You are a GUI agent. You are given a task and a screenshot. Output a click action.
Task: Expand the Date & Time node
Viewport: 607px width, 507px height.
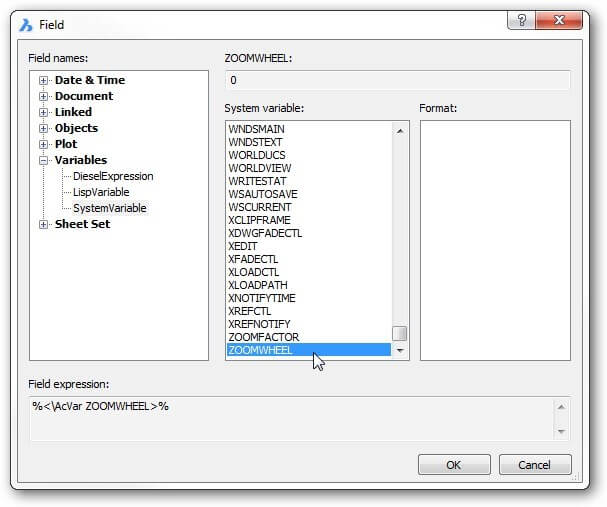coord(43,81)
